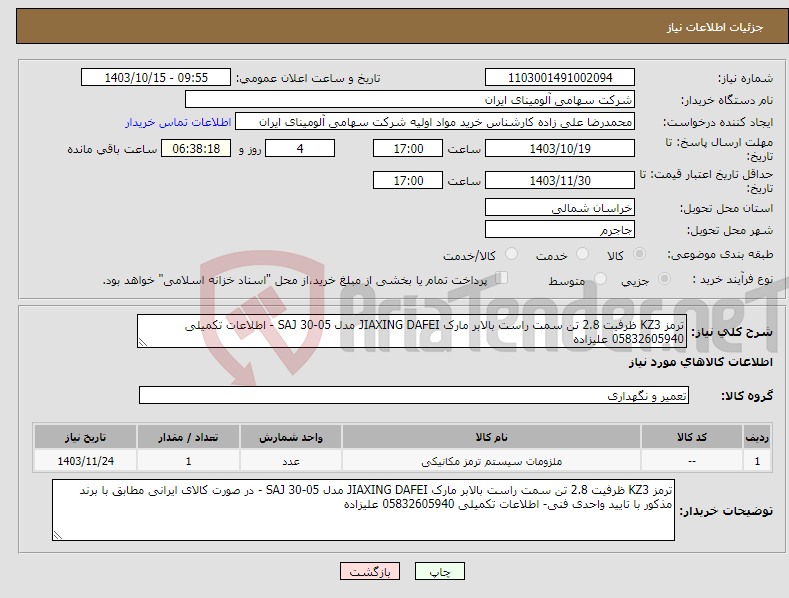
Task: Click the price validity time 17:00 field
Action: 408,180
